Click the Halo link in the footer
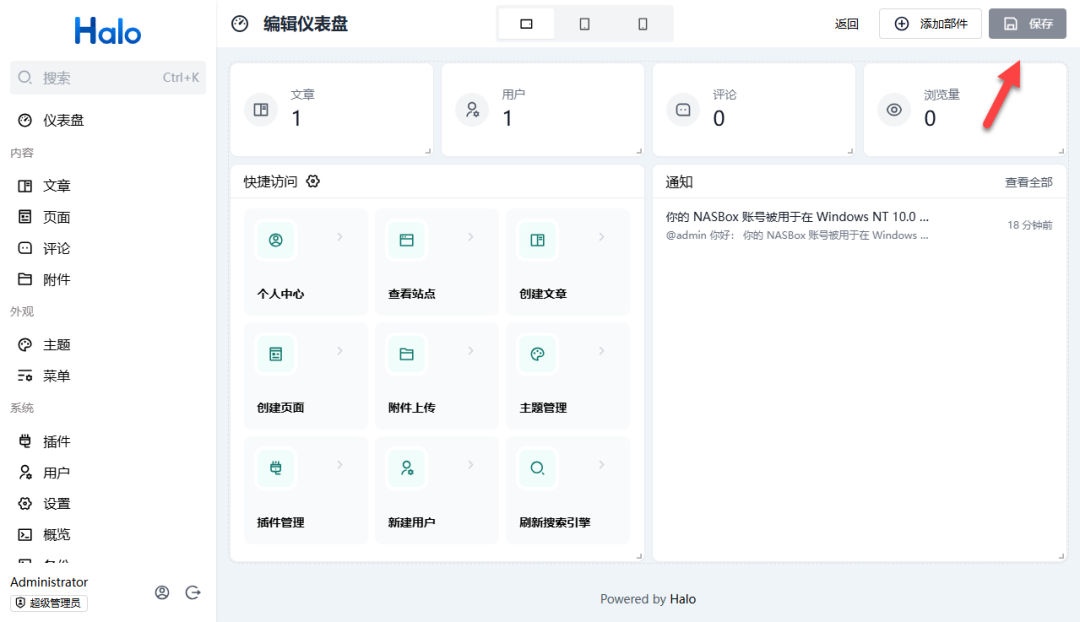1080x622 pixels. point(683,599)
